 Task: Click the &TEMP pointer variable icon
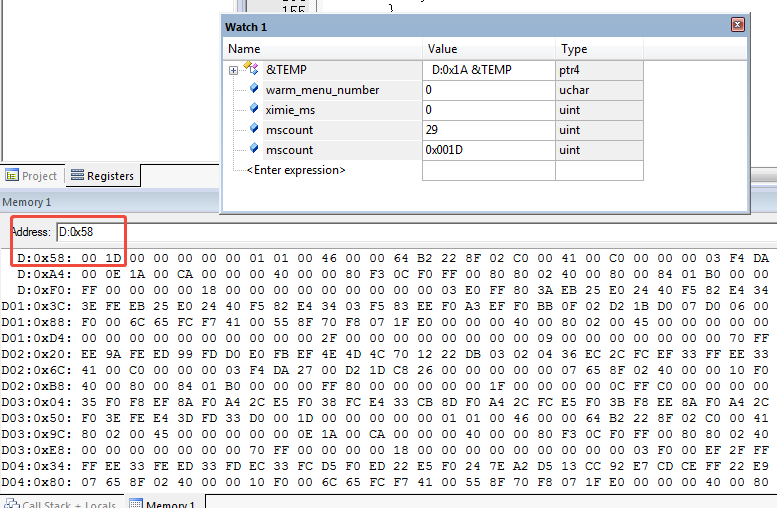[250, 69]
